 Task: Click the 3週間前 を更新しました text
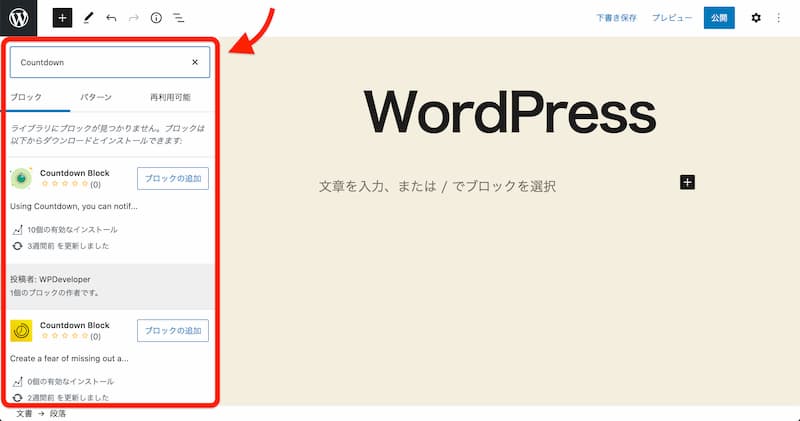pyautogui.click(x=68, y=245)
